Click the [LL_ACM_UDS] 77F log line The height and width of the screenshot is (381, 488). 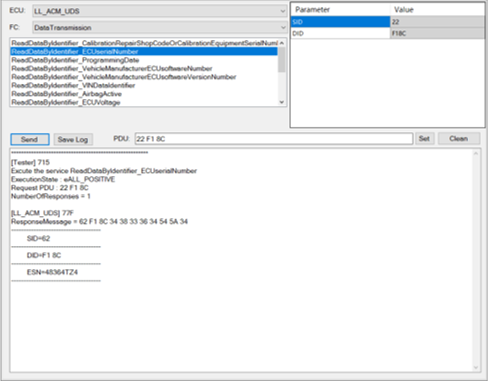42,213
